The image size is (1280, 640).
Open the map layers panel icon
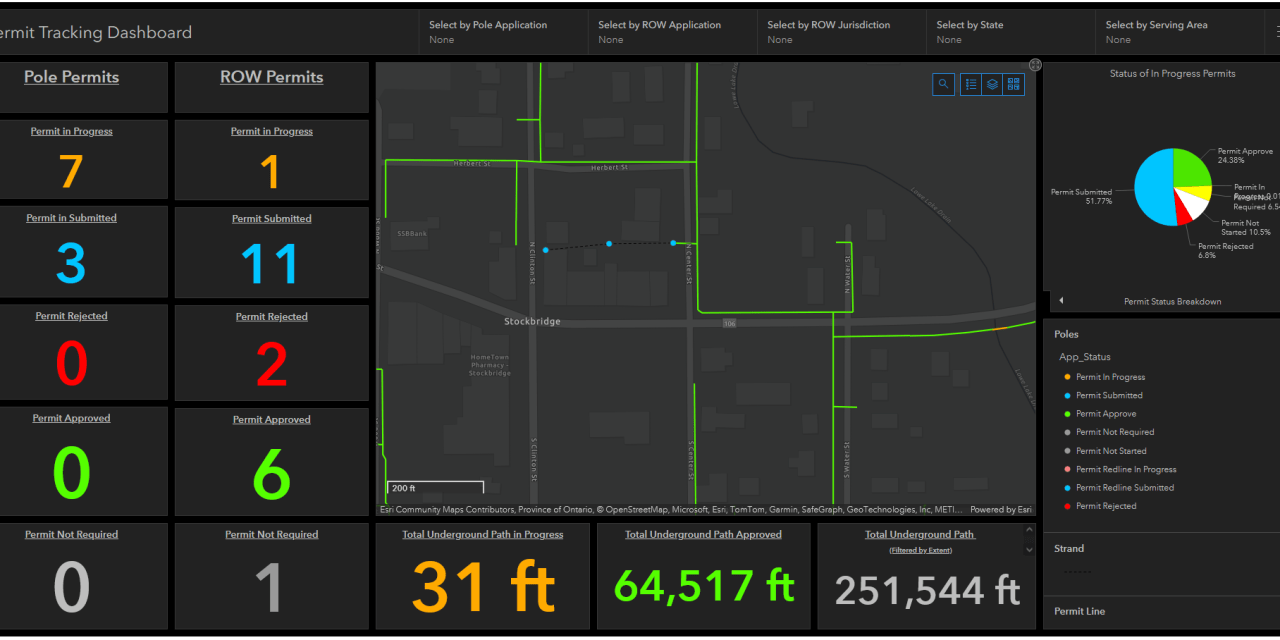click(x=992, y=85)
